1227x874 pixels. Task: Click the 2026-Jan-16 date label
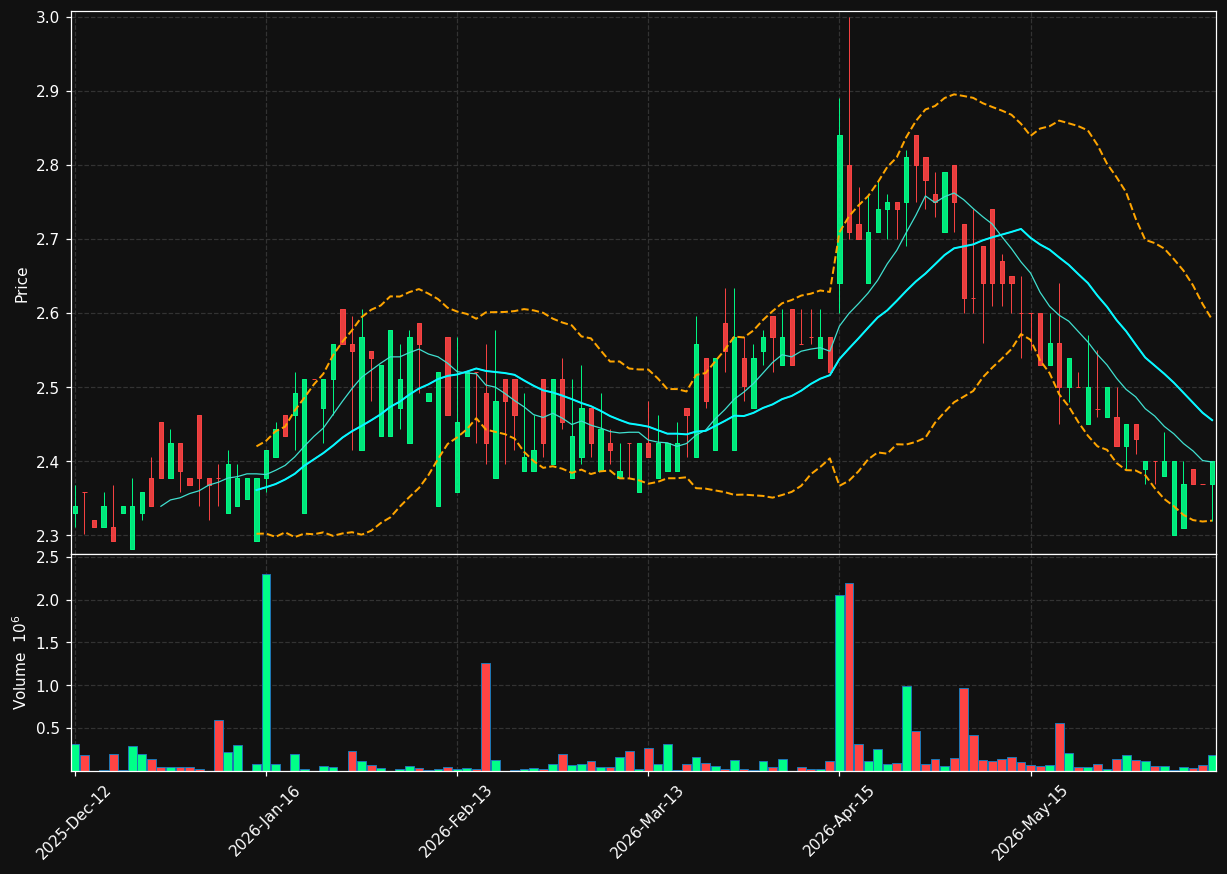point(264,822)
